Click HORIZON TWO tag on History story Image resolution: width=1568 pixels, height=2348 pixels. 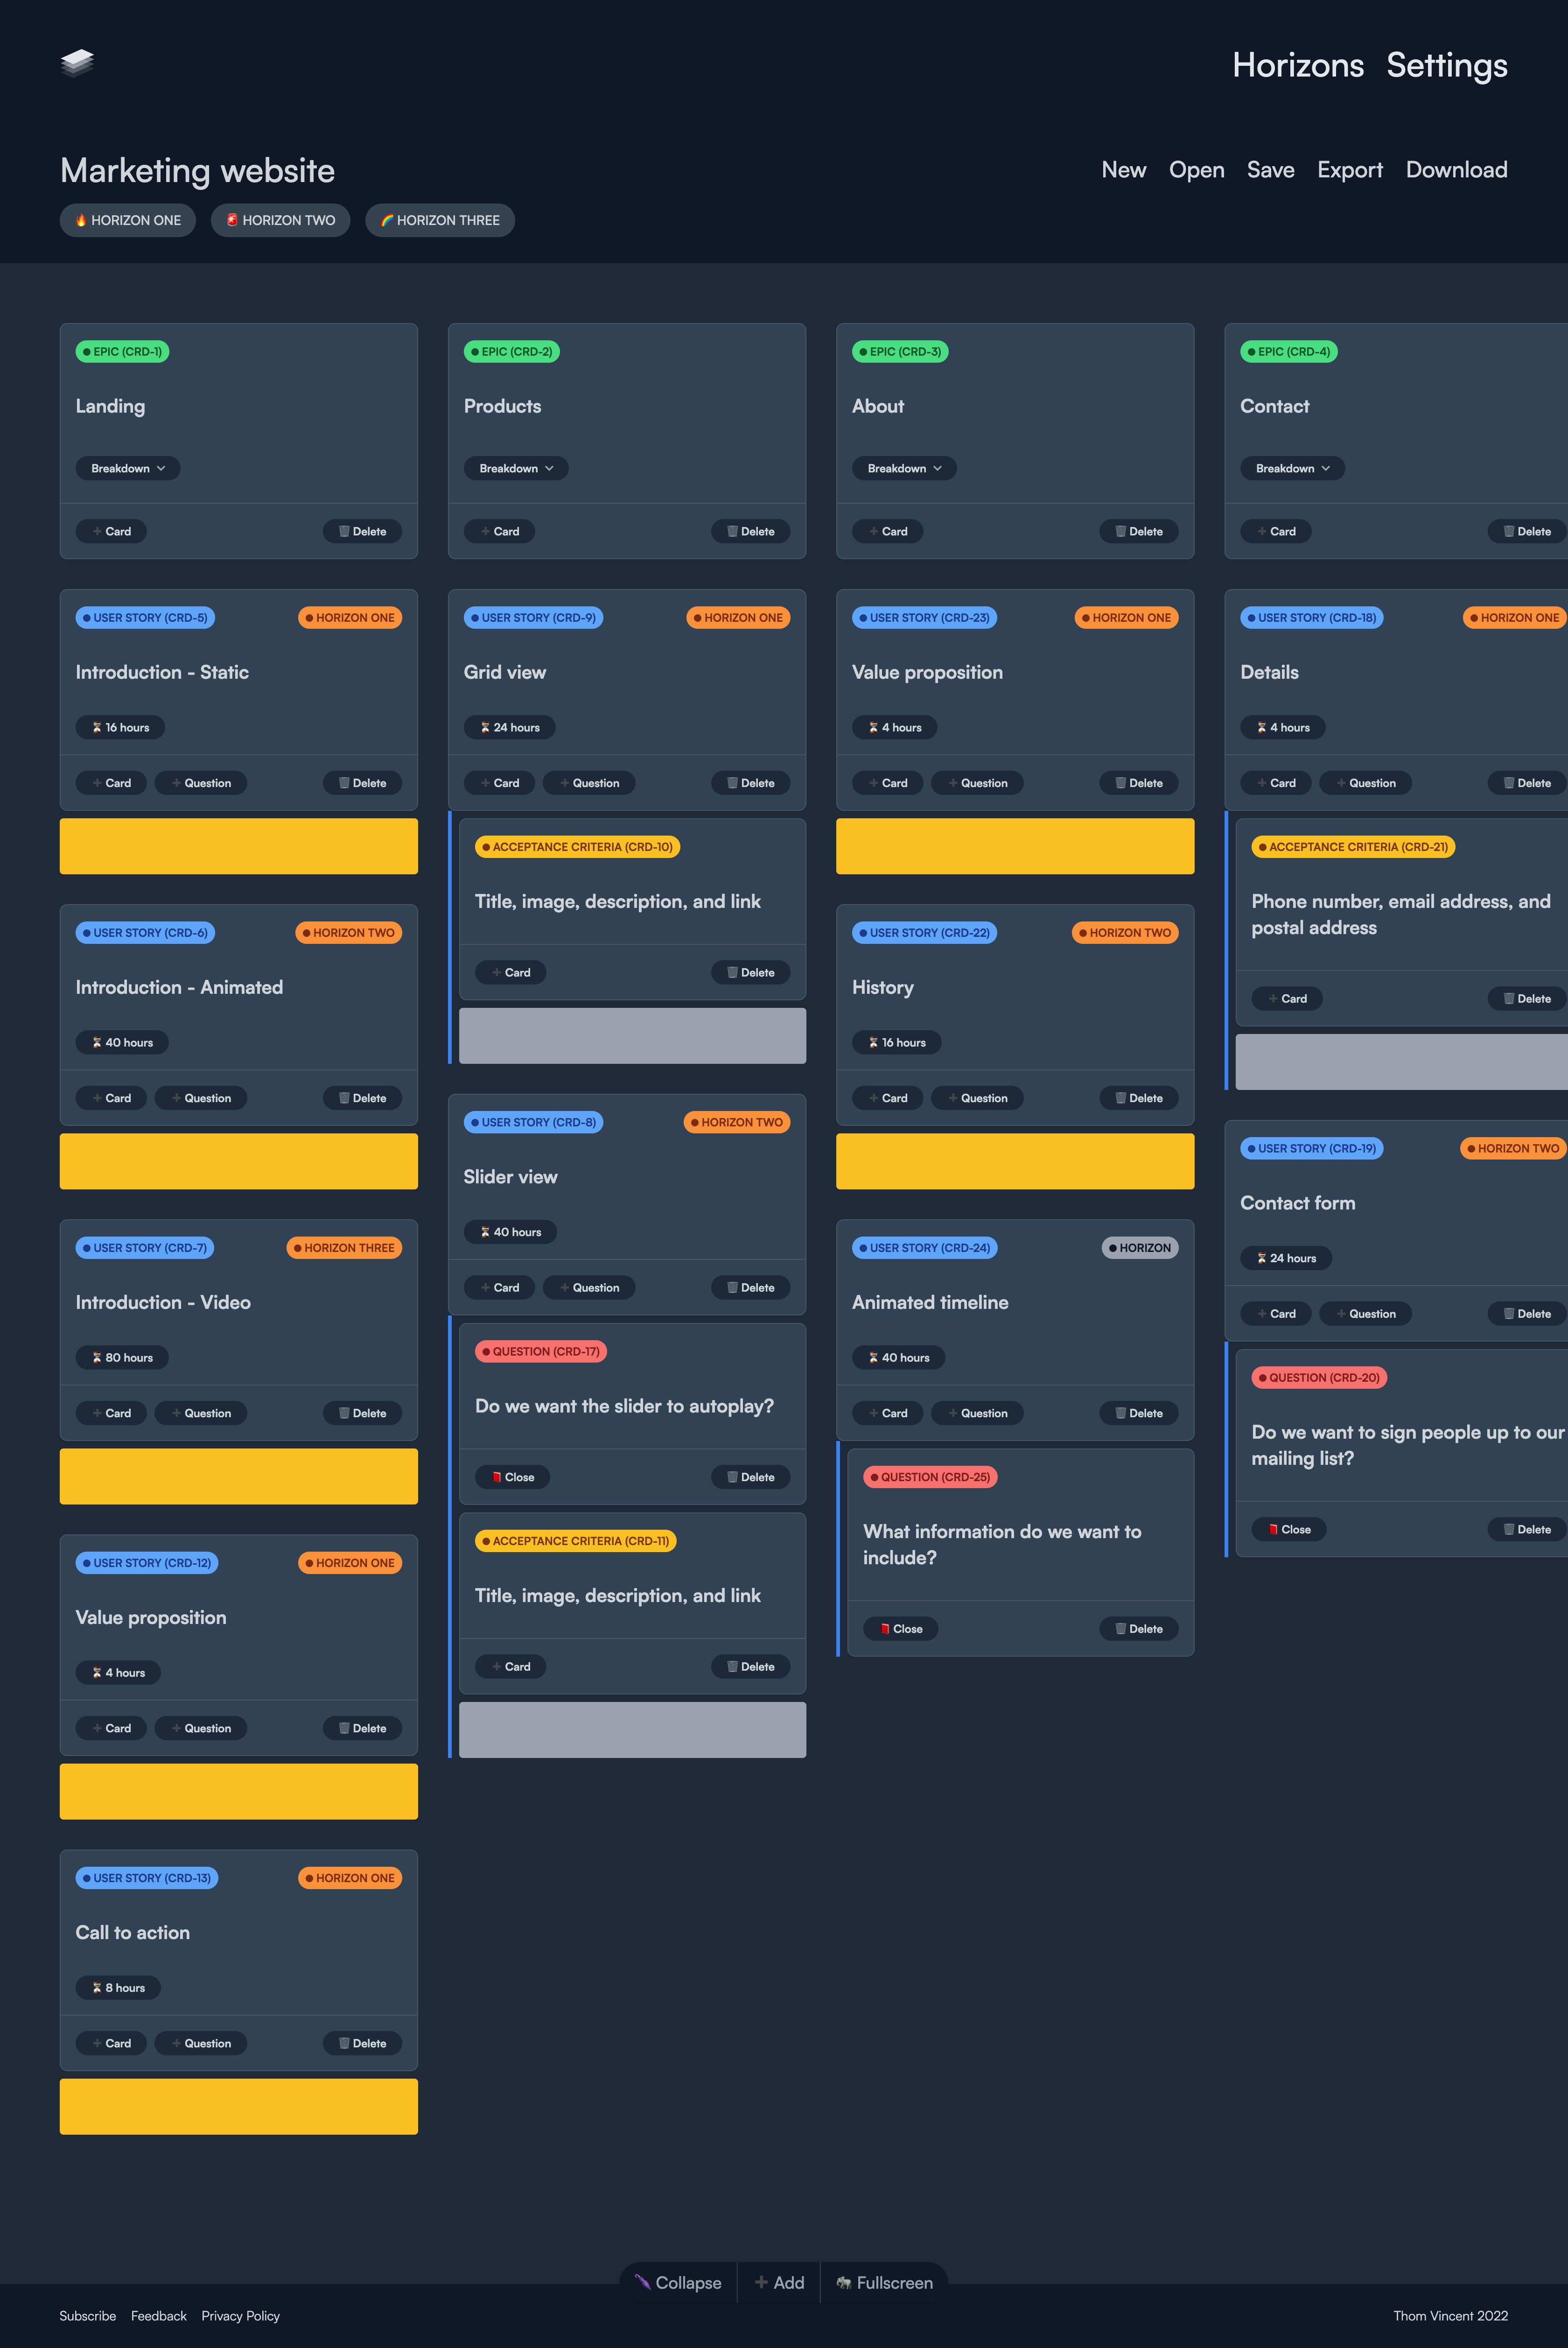pos(1125,932)
